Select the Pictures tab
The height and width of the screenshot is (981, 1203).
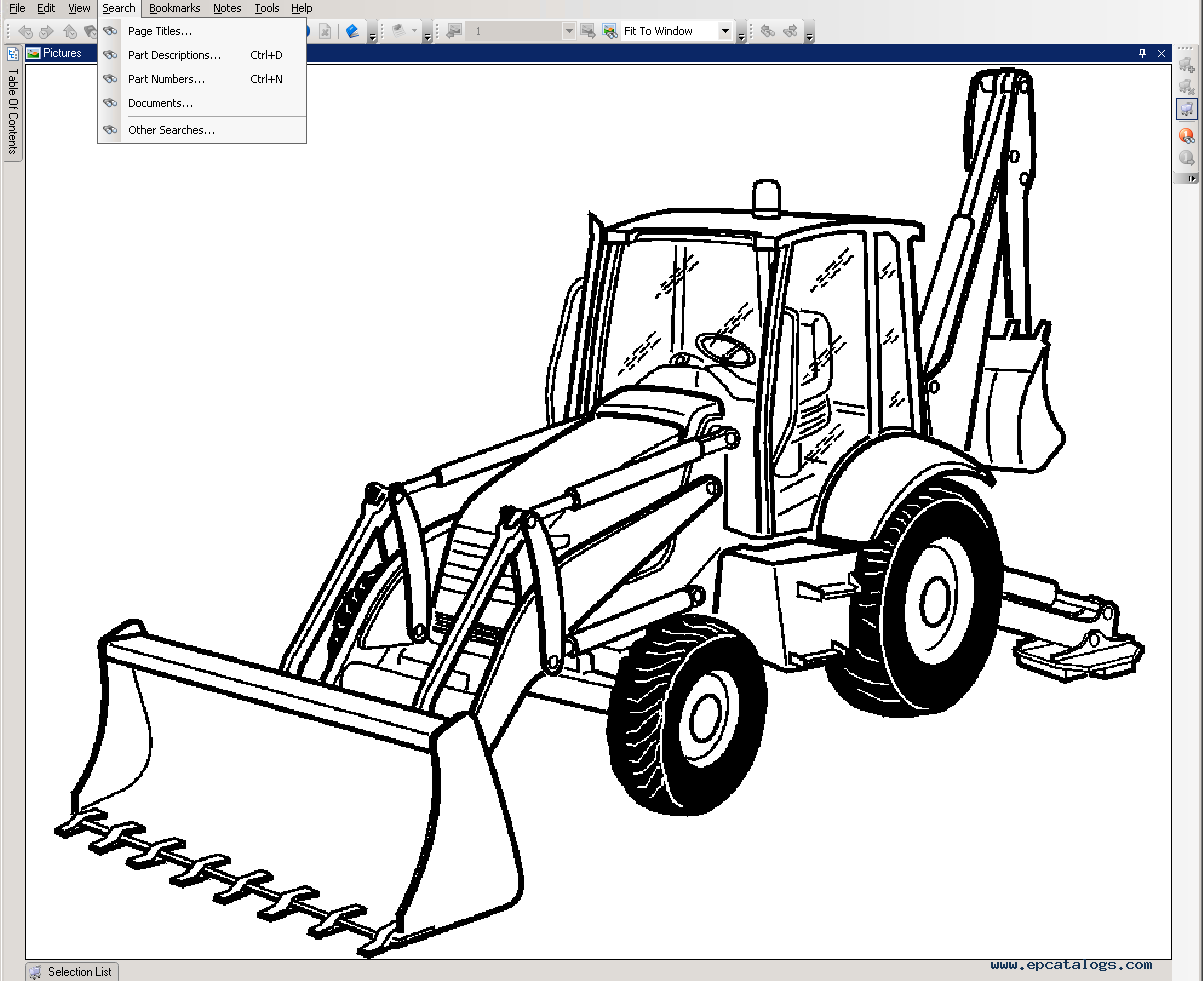coord(54,53)
